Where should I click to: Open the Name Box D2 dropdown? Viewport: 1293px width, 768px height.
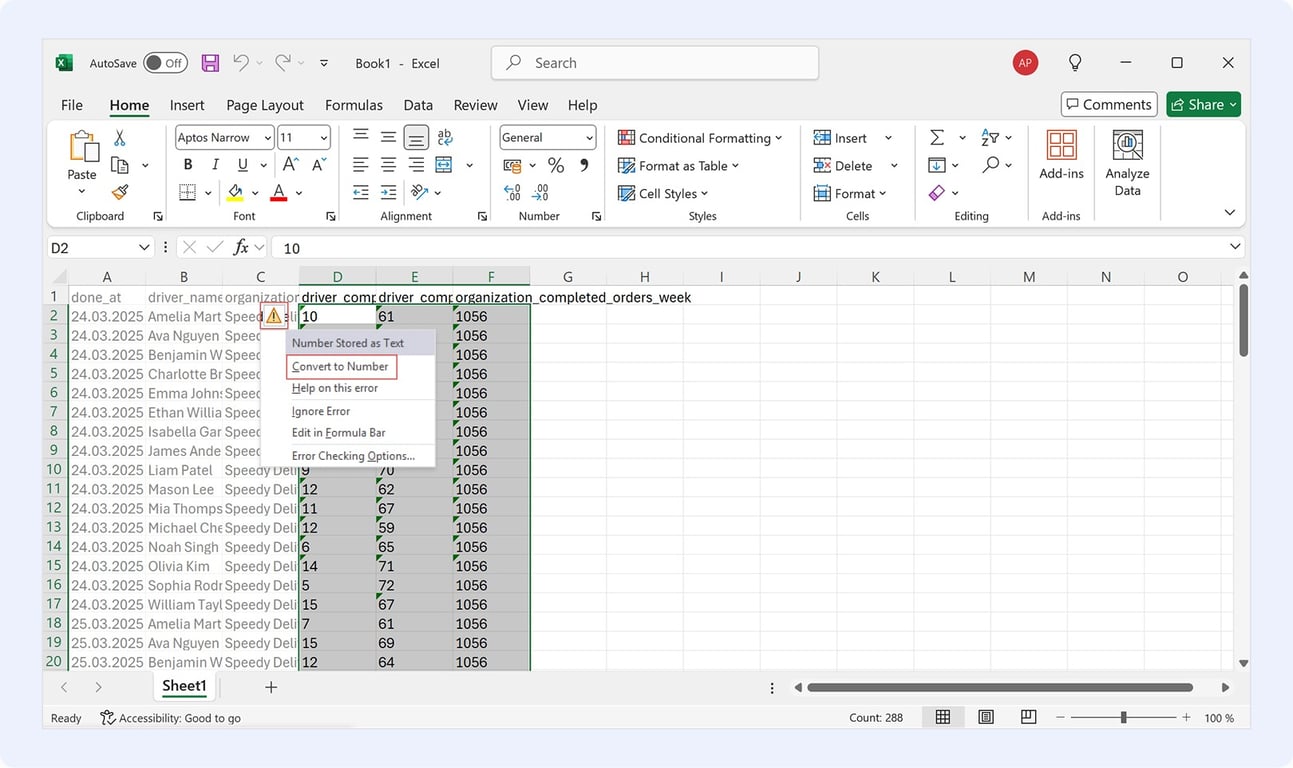[x=144, y=247]
